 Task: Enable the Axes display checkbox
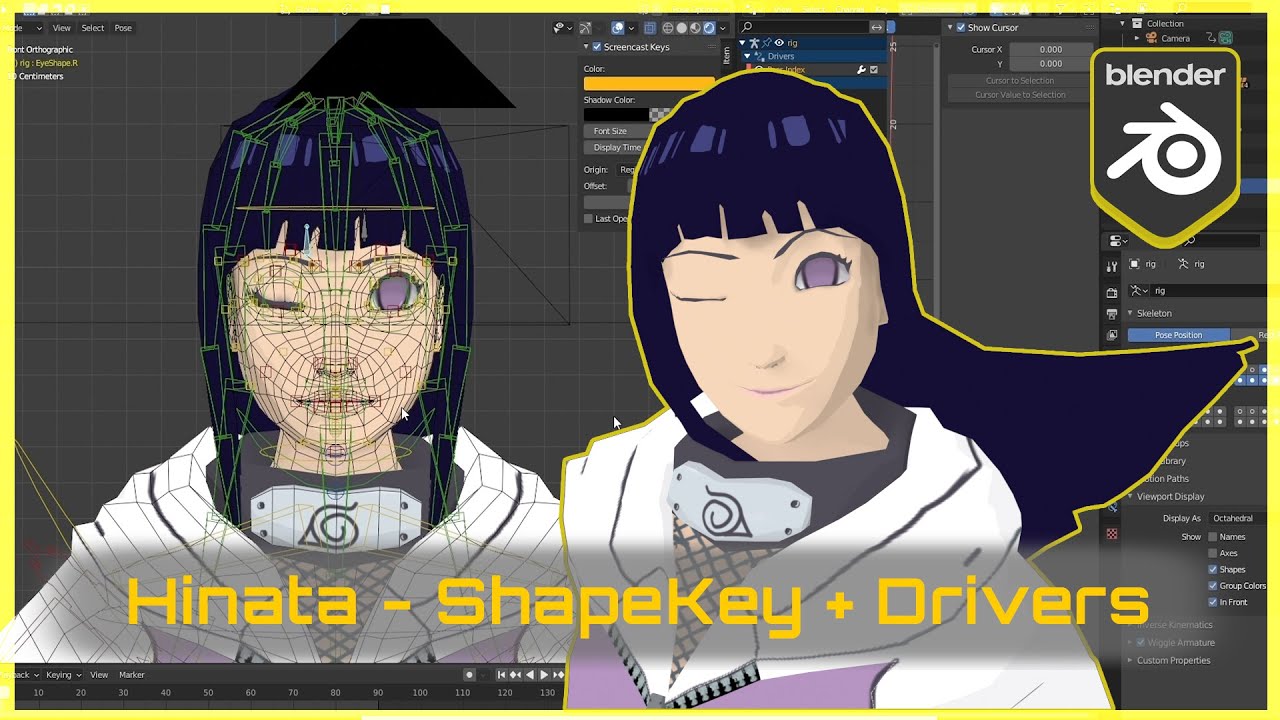pos(1213,553)
